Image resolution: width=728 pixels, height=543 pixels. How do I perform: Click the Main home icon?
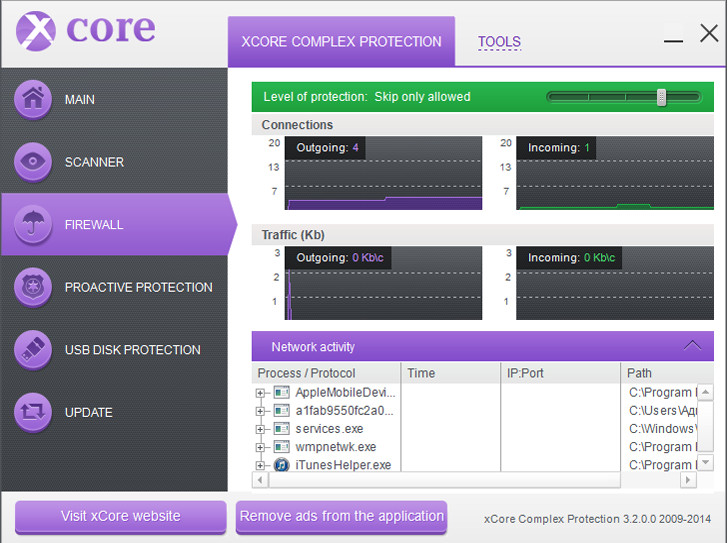click(33, 99)
